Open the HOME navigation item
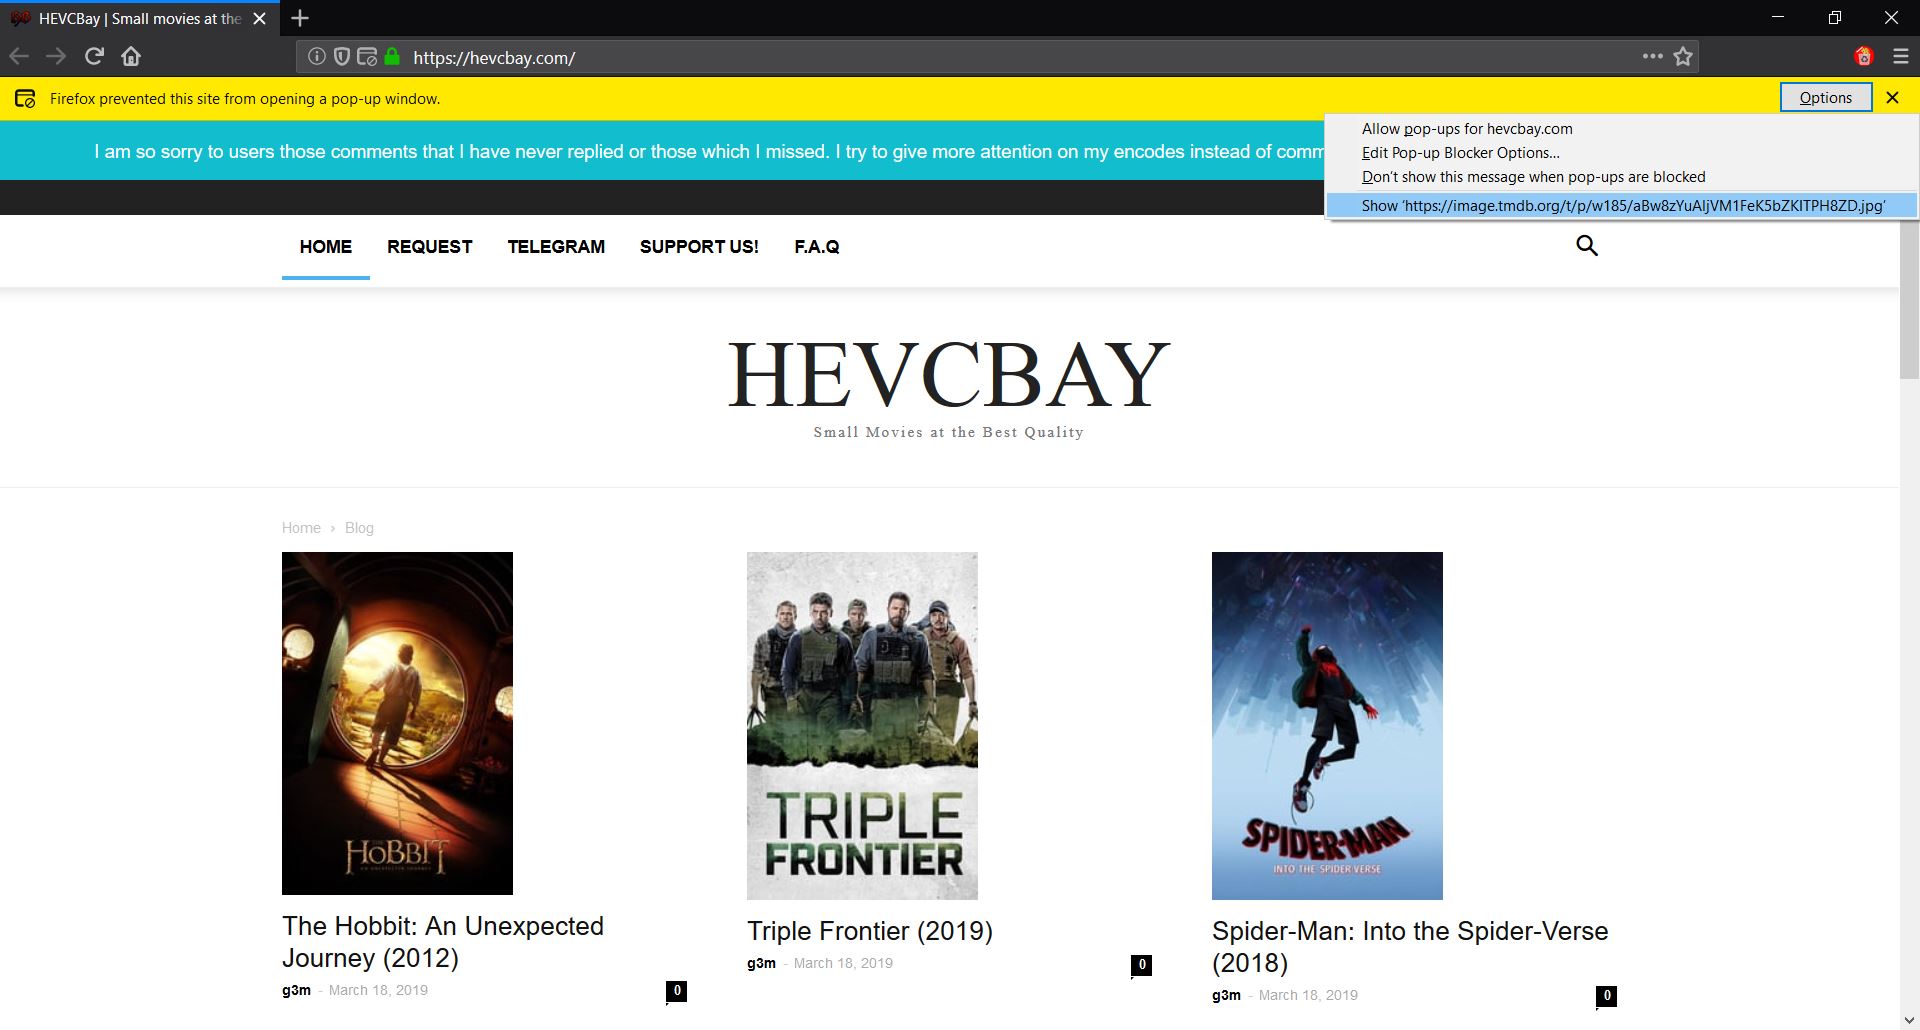The image size is (1920, 1030). 326,247
